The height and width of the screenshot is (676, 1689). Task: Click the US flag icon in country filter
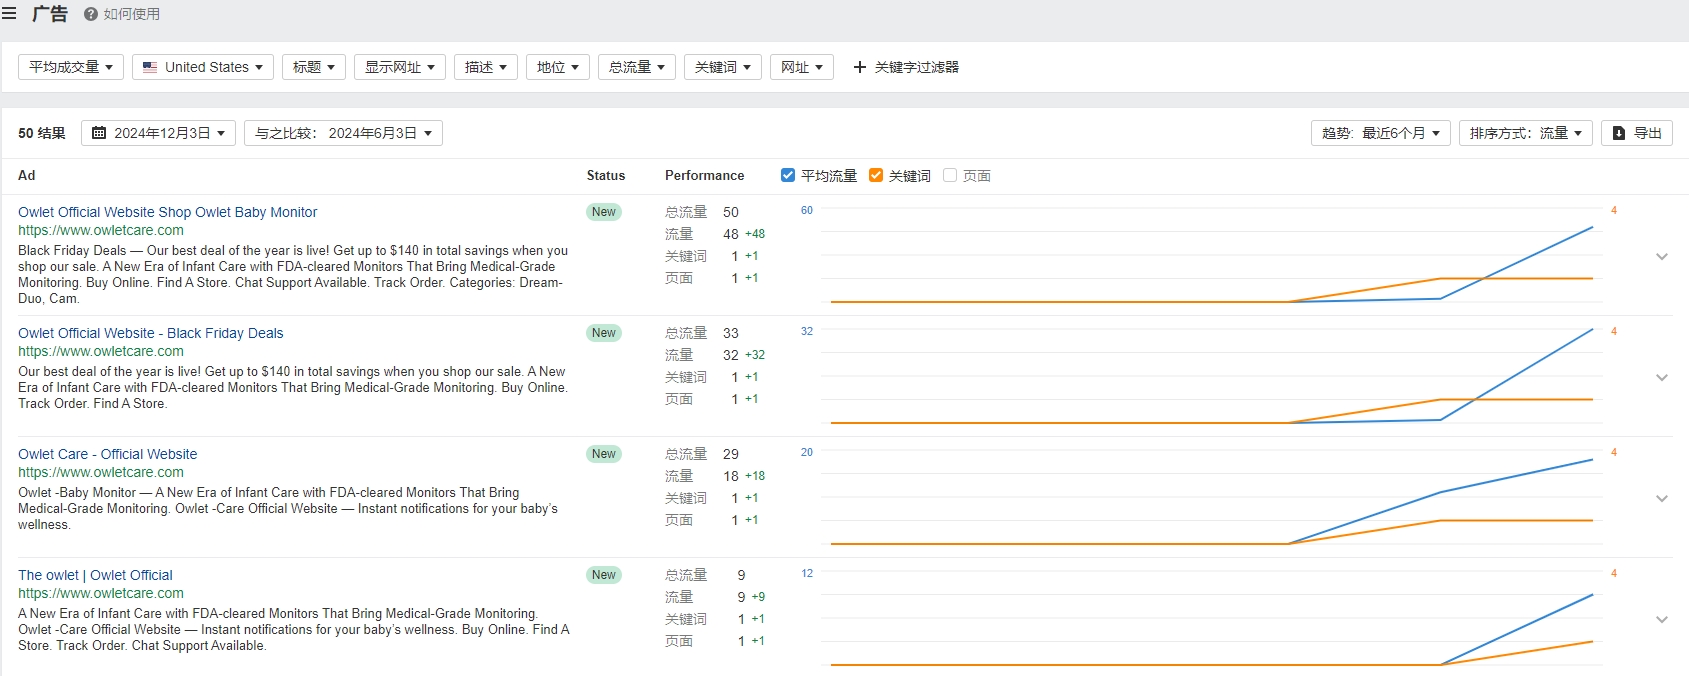pyautogui.click(x=150, y=67)
